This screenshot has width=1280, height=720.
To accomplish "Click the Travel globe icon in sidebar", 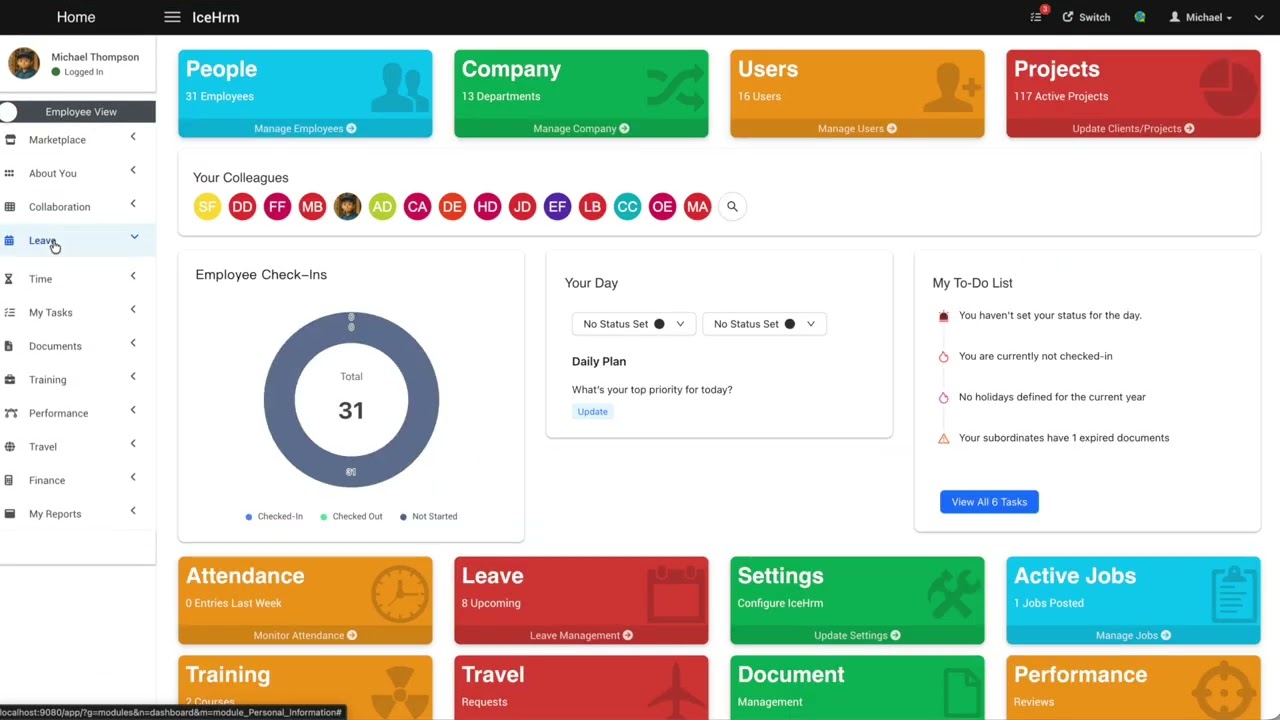I will [9, 447].
